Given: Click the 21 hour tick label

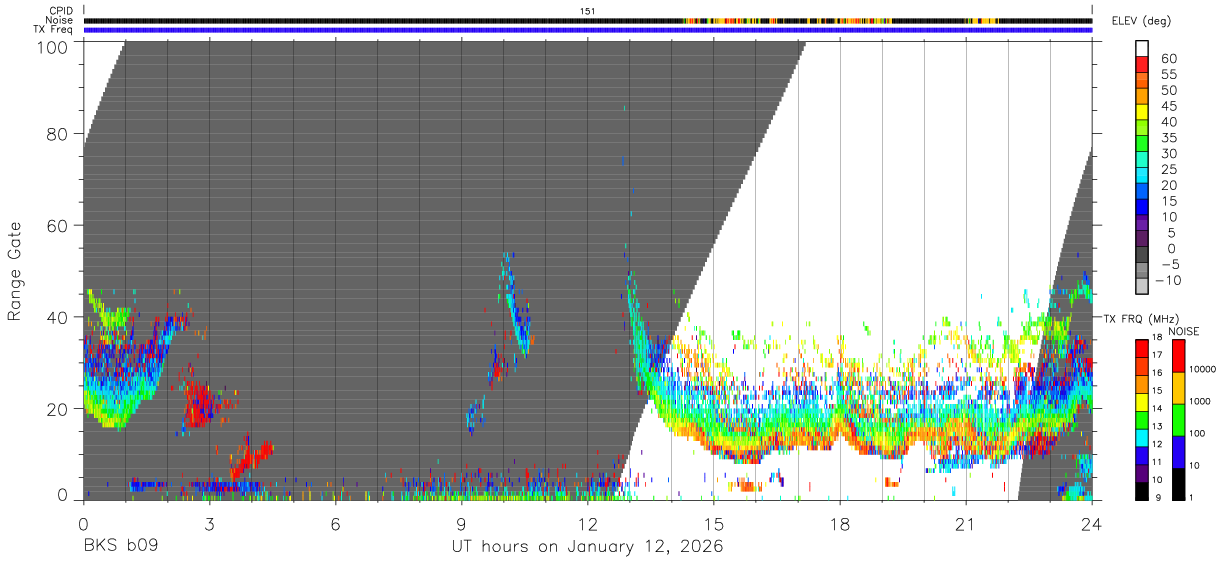Looking at the screenshot, I should (966, 523).
